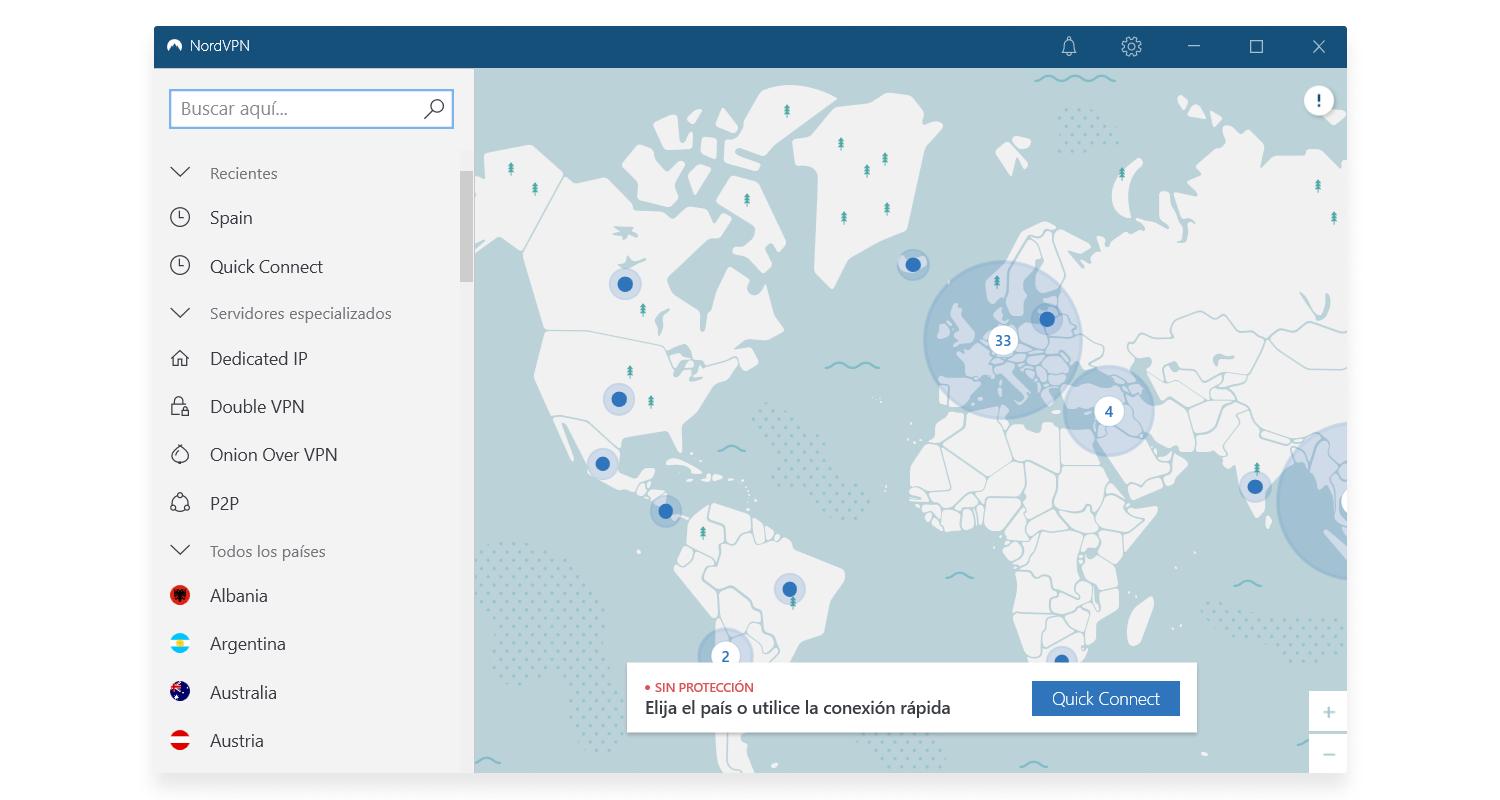The height and width of the screenshot is (800, 1500).
Task: Click the Argentina flag icon
Action: click(180, 643)
